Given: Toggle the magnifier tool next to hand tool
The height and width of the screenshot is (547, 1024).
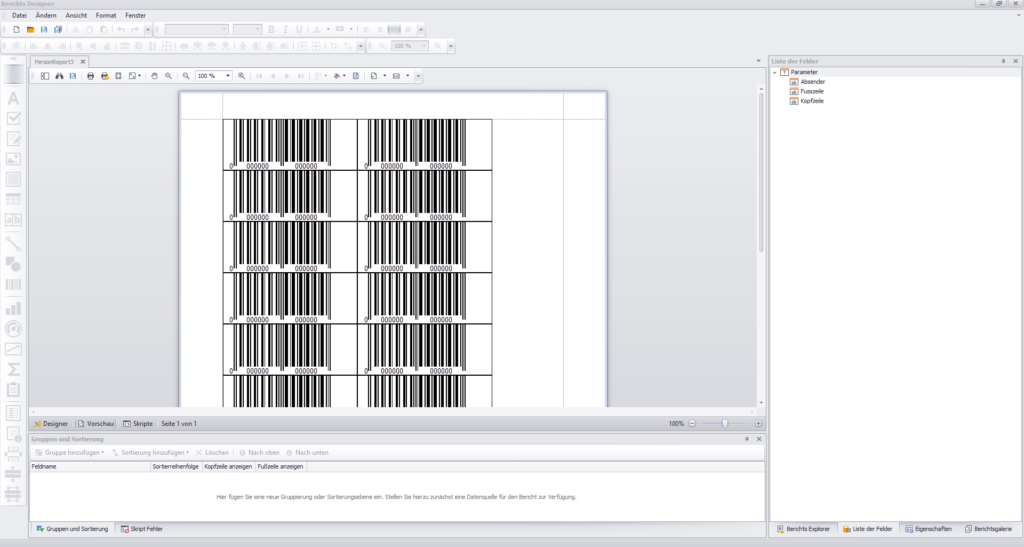Looking at the screenshot, I should click(x=168, y=76).
